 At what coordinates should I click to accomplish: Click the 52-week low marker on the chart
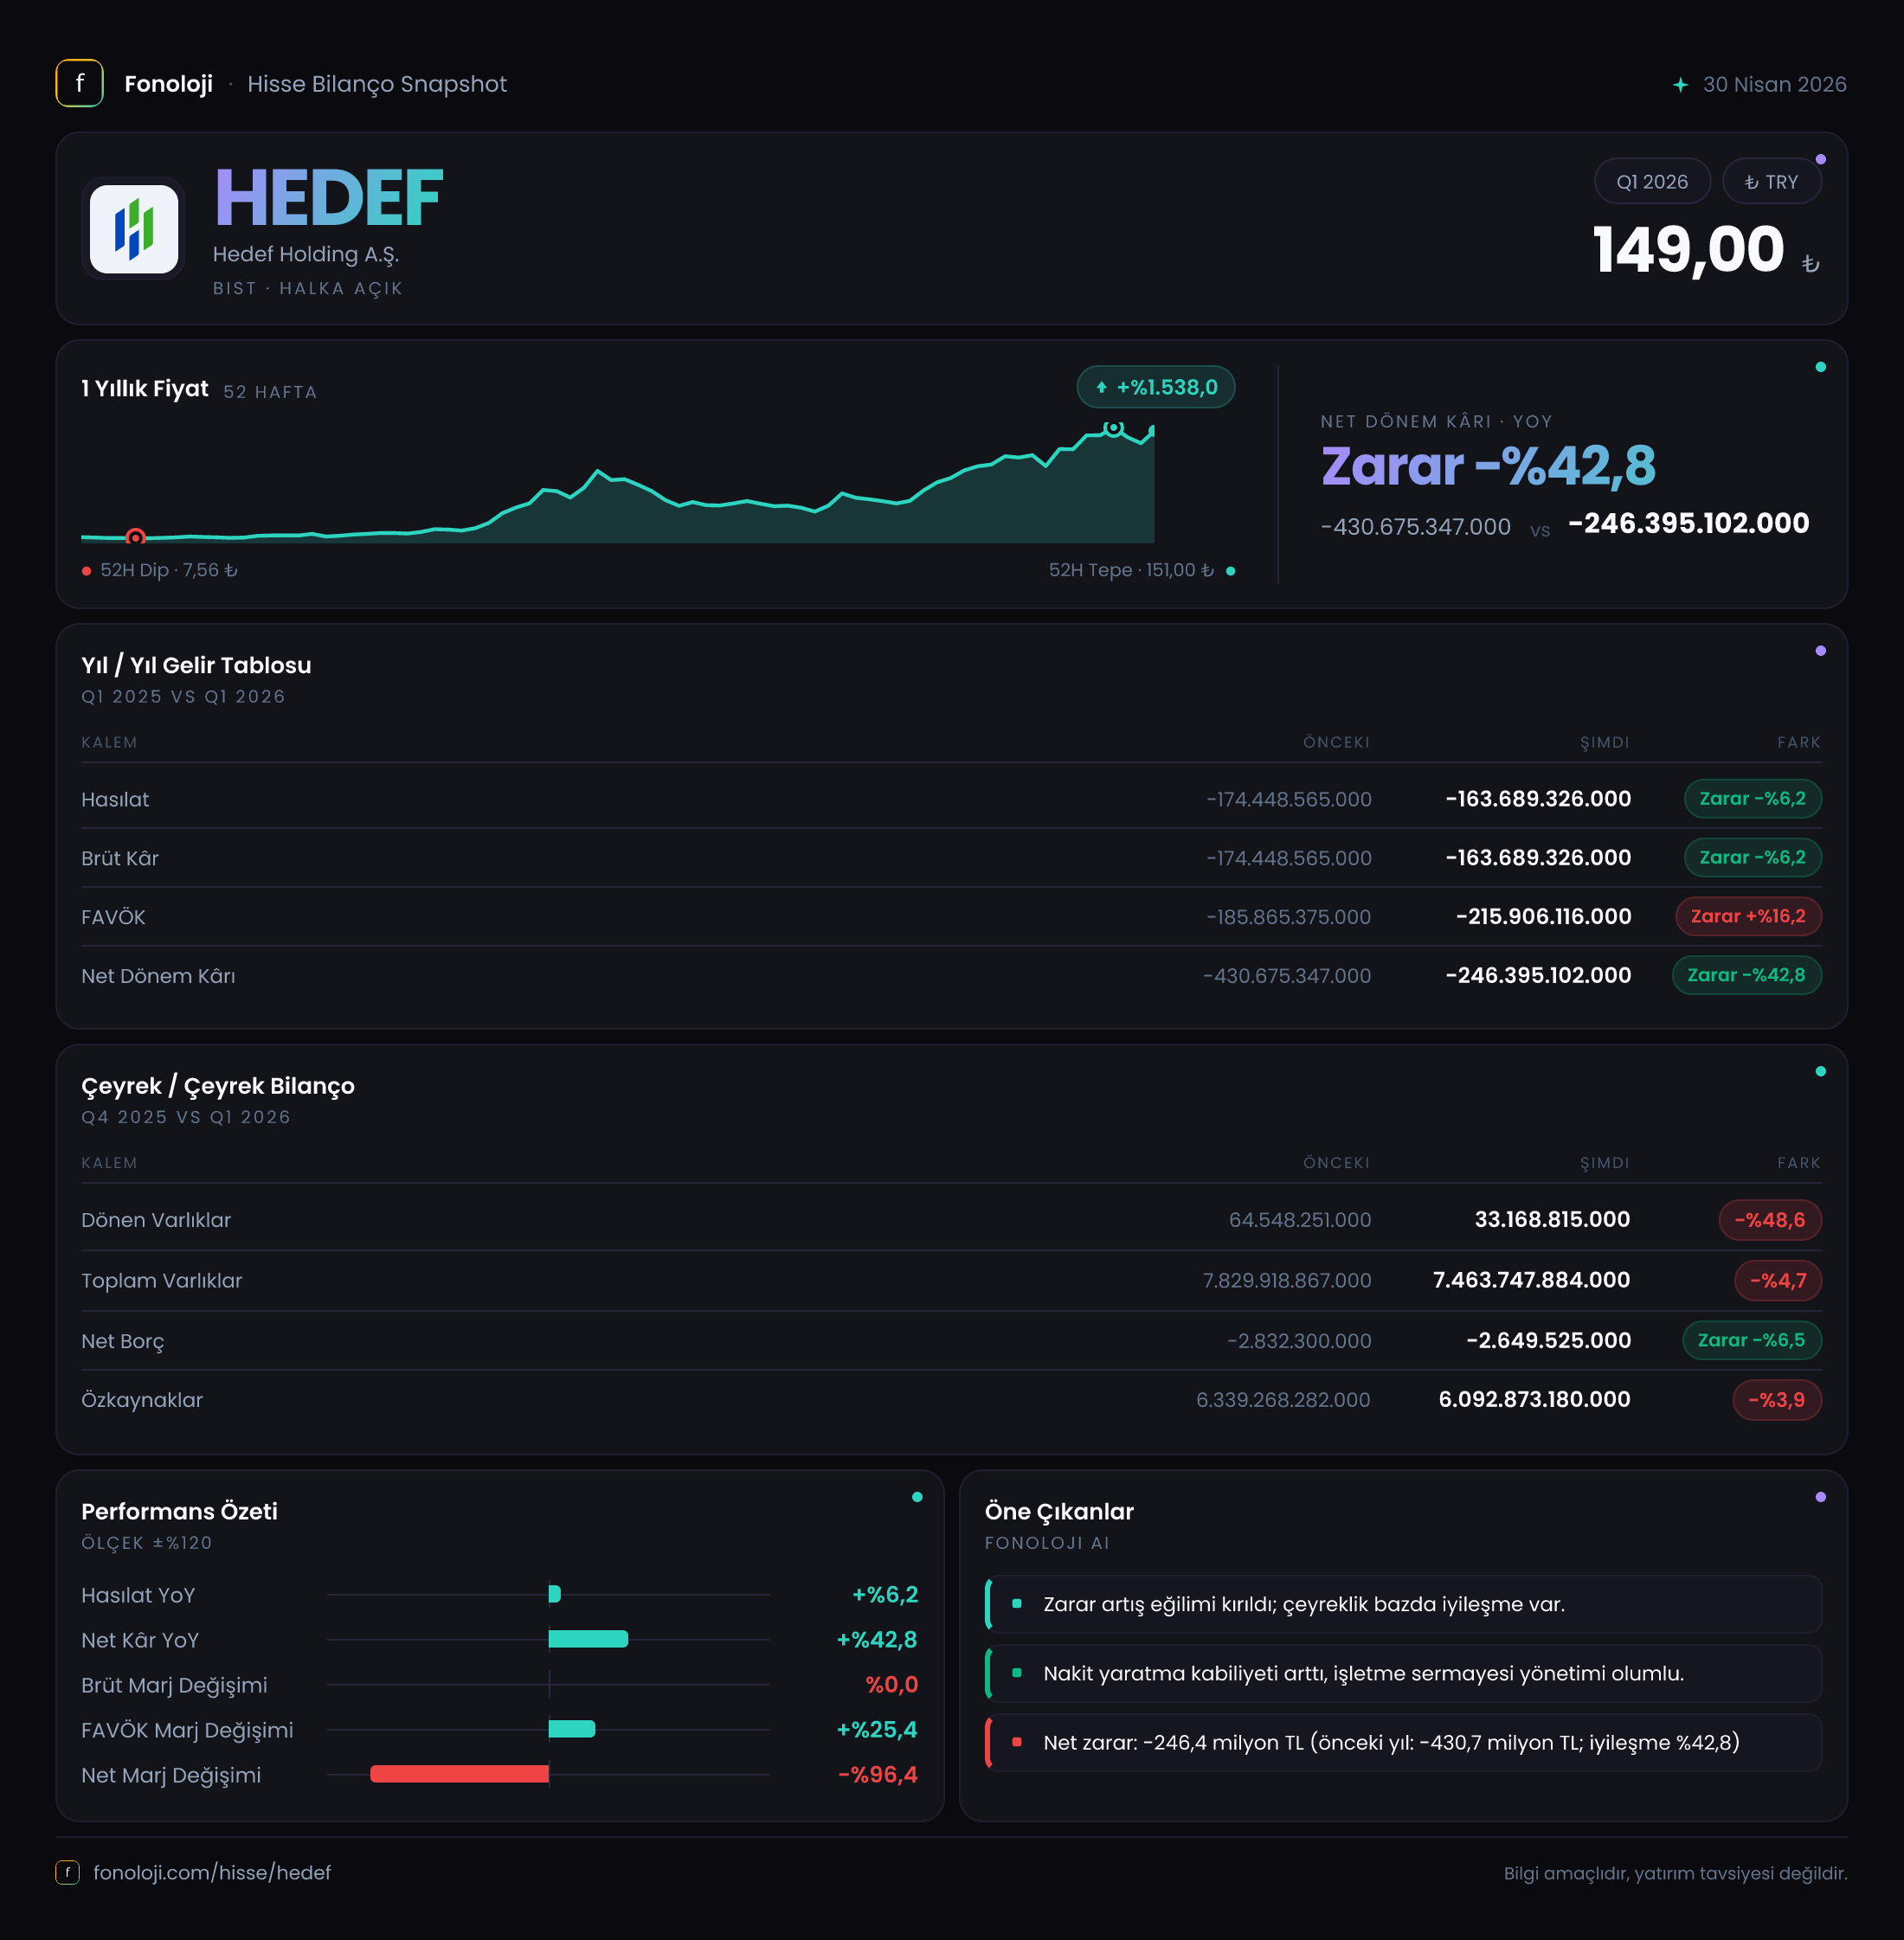tap(136, 537)
